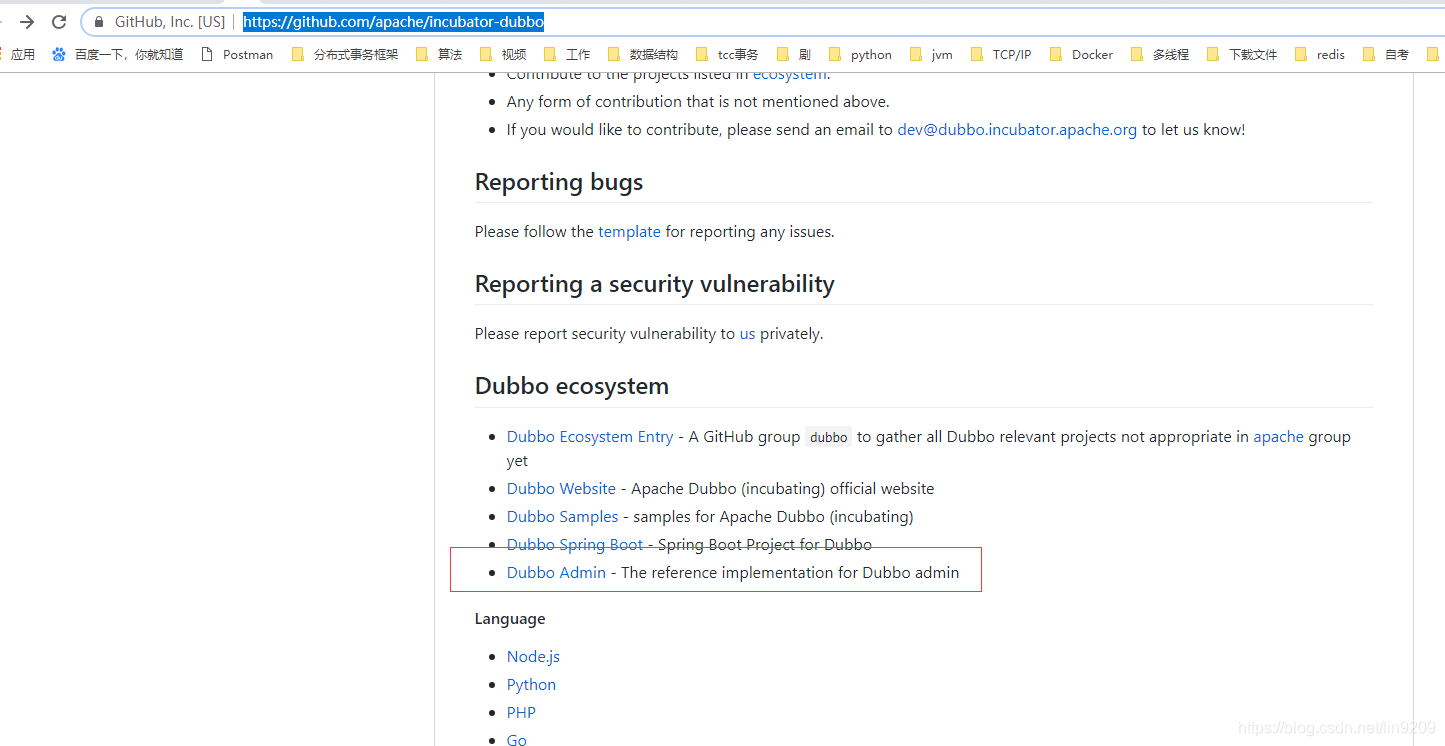This screenshot has width=1445, height=746.
Task: Open the Docker bookmark folder
Action: coord(1081,55)
